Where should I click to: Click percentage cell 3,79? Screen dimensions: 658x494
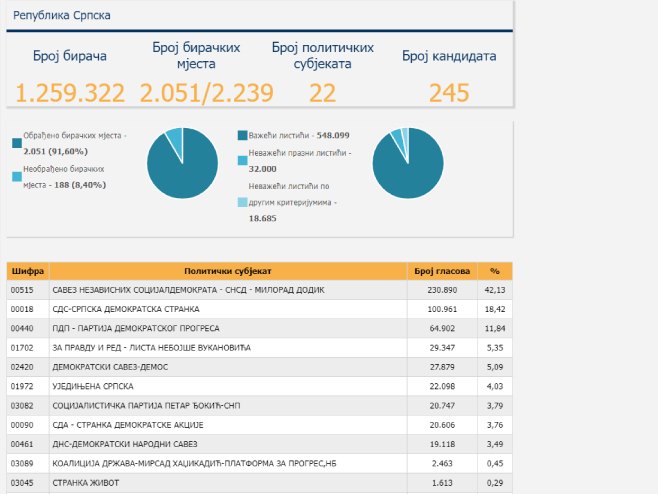[495, 406]
